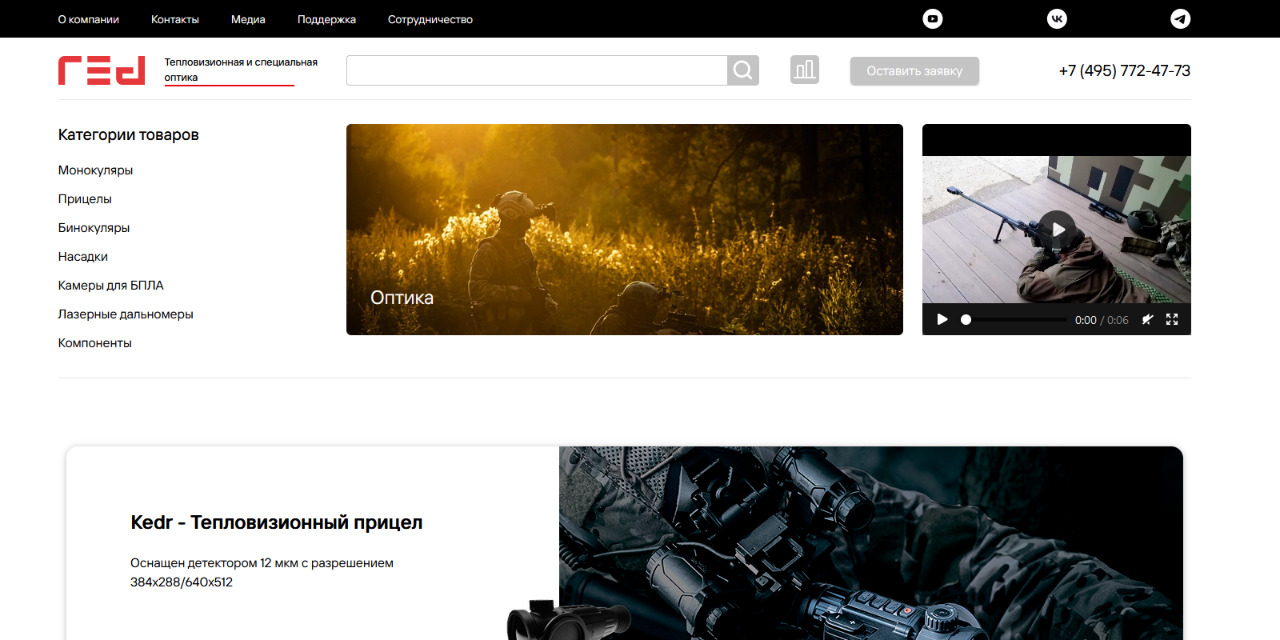The height and width of the screenshot is (640, 1280).
Task: Open the Telegram social icon
Action: point(1180,19)
